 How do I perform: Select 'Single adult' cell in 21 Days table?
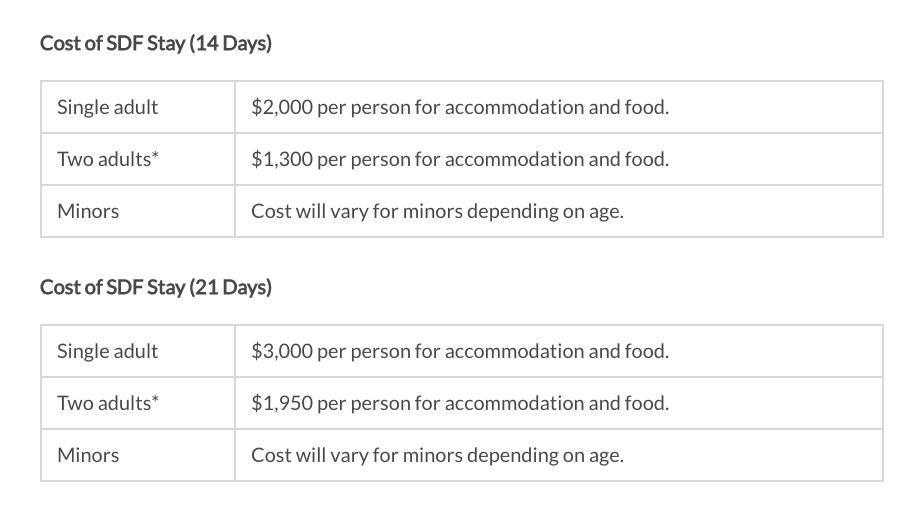(x=107, y=351)
